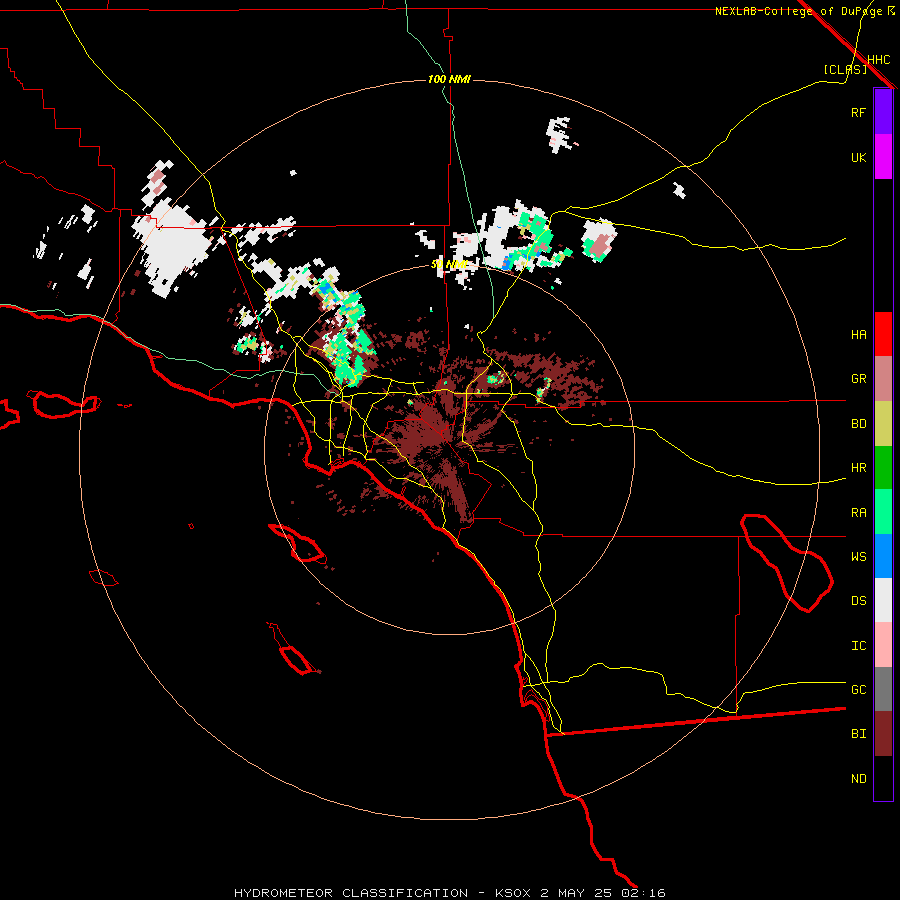900x900 pixels.
Task: Click the HA legend label
Action: (858, 334)
